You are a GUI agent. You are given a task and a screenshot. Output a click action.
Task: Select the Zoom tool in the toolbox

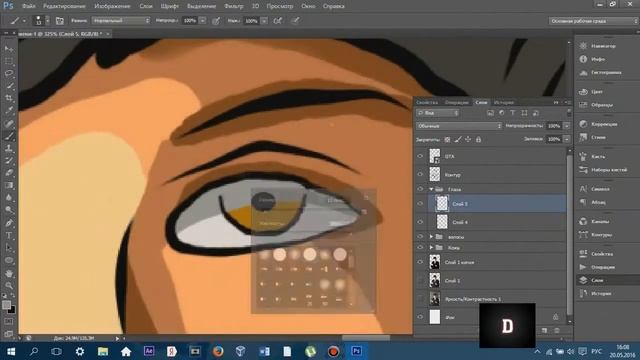click(9, 285)
